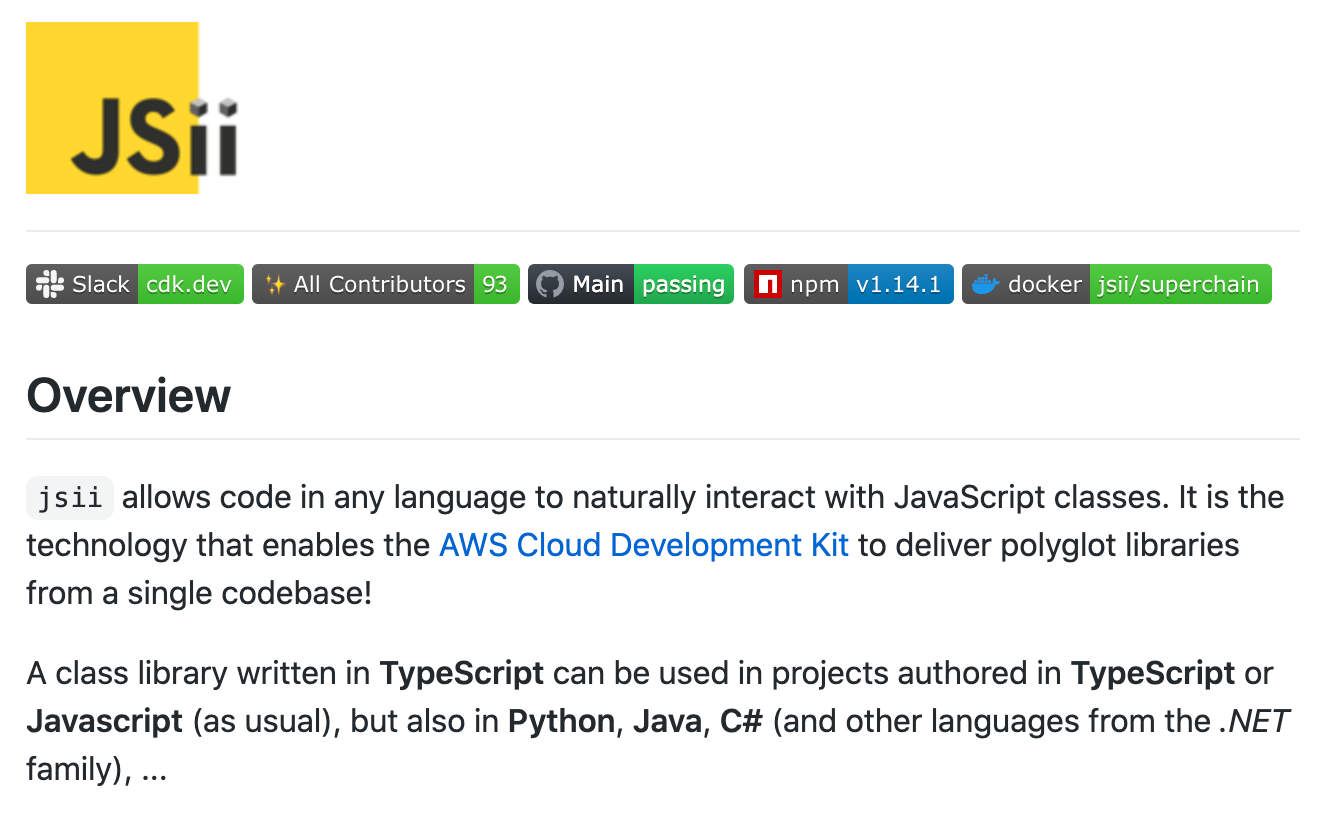Screen dimensions: 1320x816
Task: Click the Overview section heading
Action: click(128, 396)
